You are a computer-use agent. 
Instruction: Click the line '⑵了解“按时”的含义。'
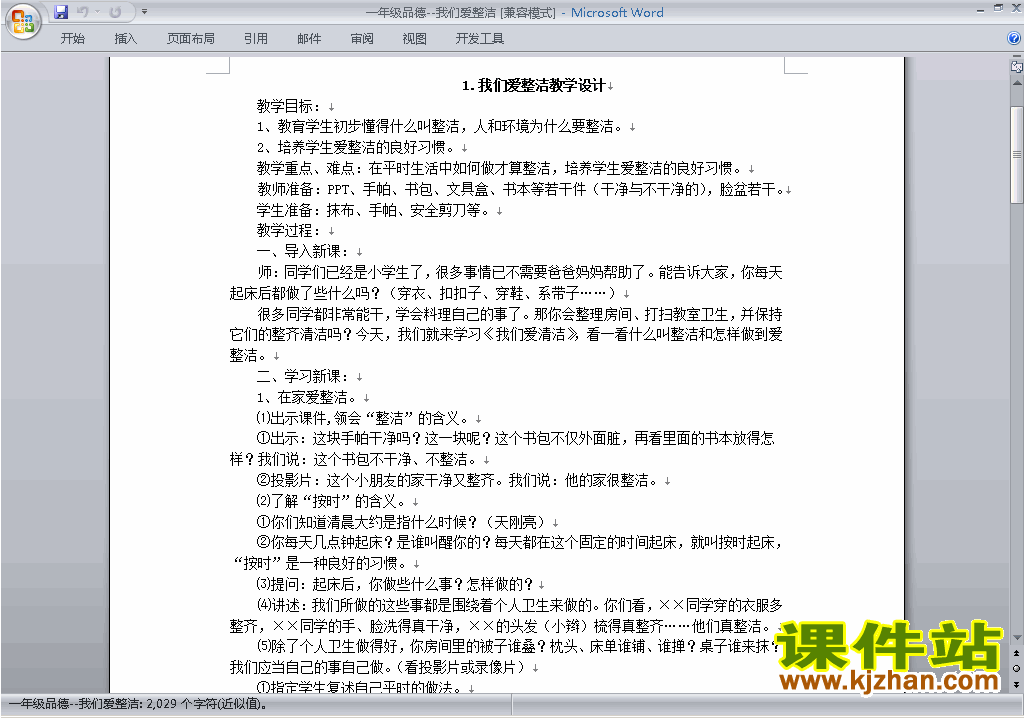point(332,502)
